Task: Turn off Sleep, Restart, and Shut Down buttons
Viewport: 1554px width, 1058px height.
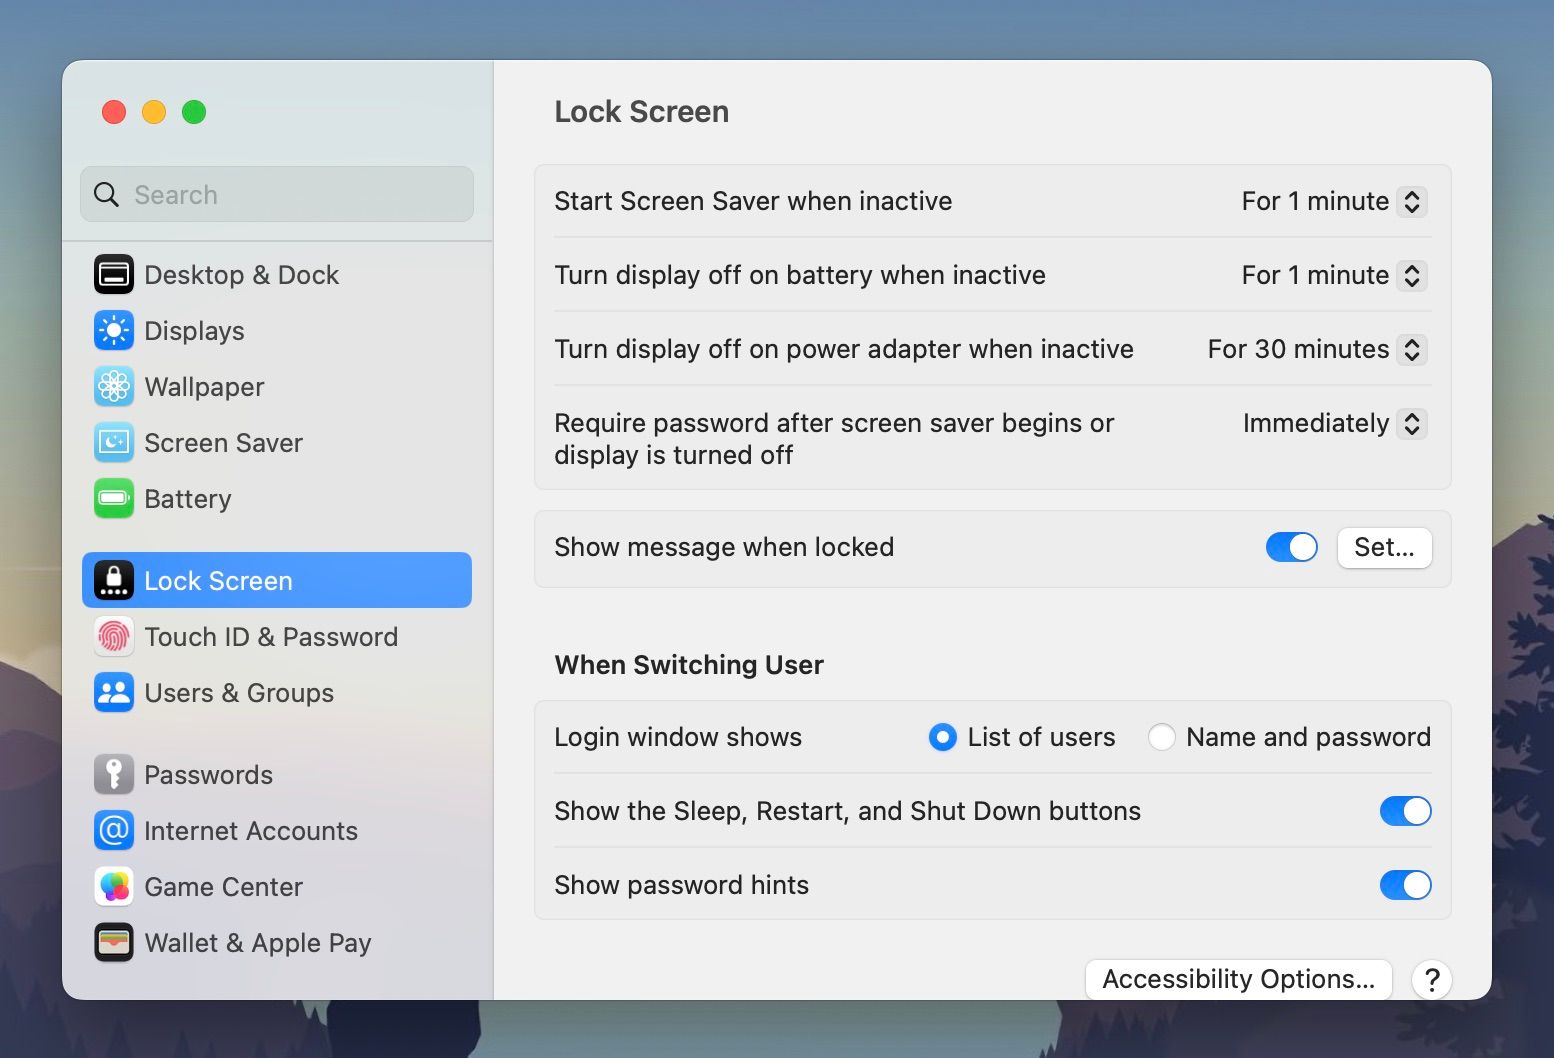Action: [1405, 811]
